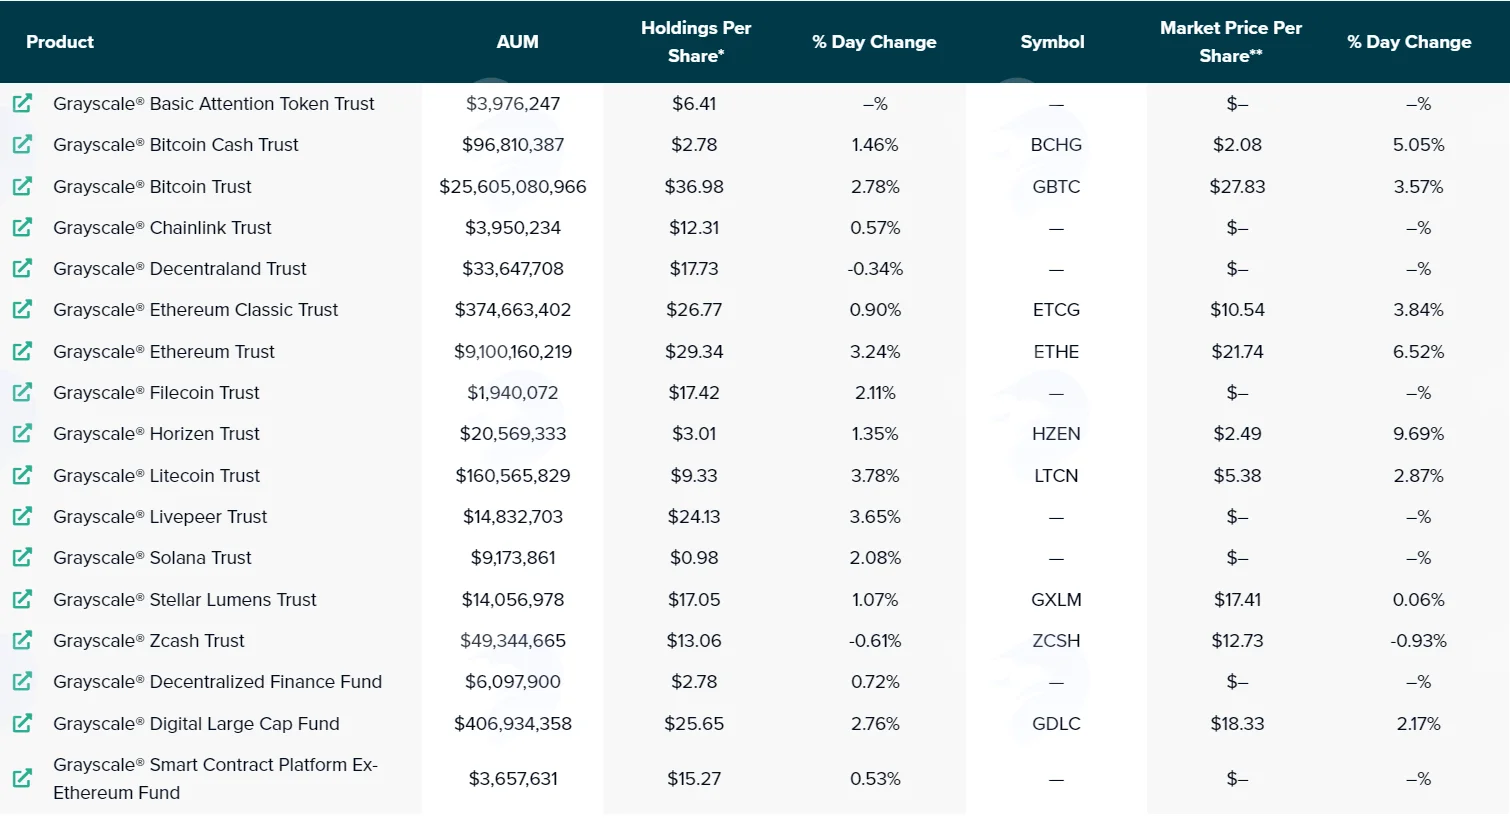Open Grayscale Stellar Lumens Trust link
Screen dimensions: 1510x818
coord(185,600)
